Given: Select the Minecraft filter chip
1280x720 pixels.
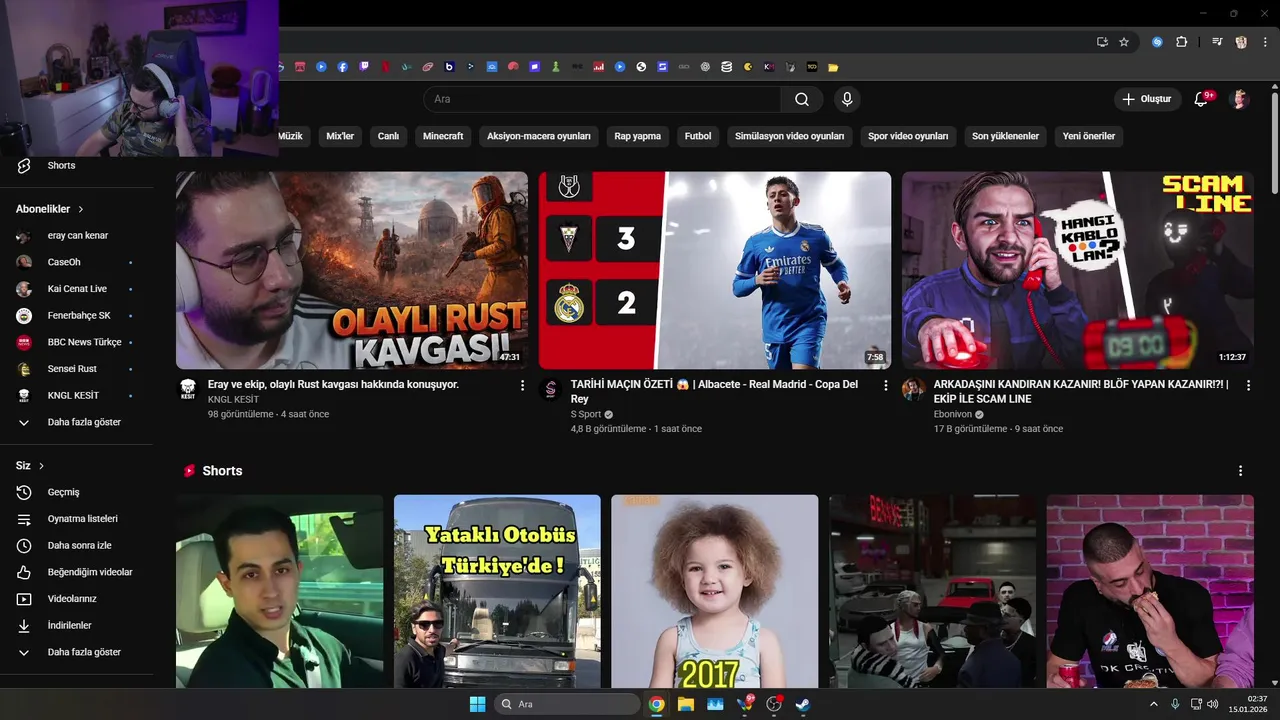Looking at the screenshot, I should (443, 136).
